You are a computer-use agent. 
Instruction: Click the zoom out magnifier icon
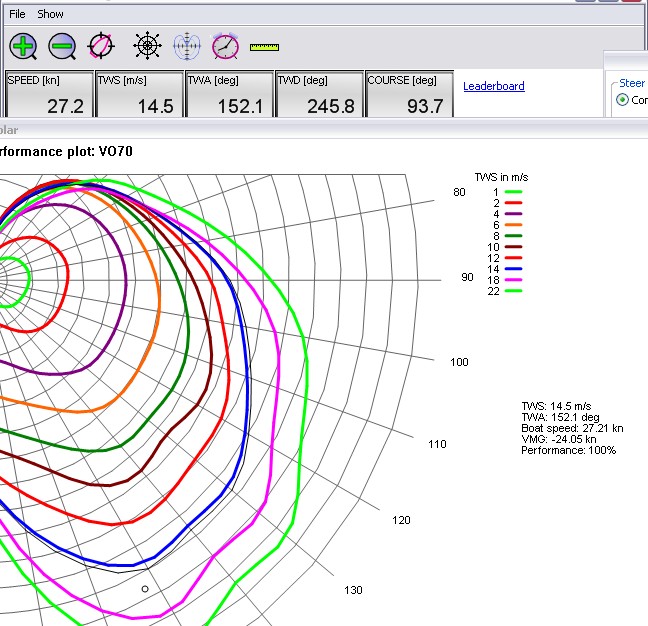(62, 46)
